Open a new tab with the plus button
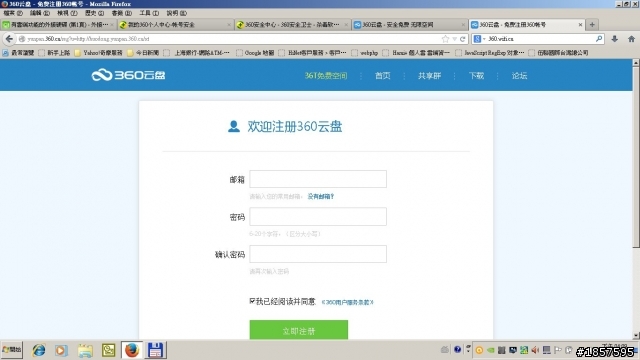This screenshot has width=640, height=360. (x=592, y=24)
